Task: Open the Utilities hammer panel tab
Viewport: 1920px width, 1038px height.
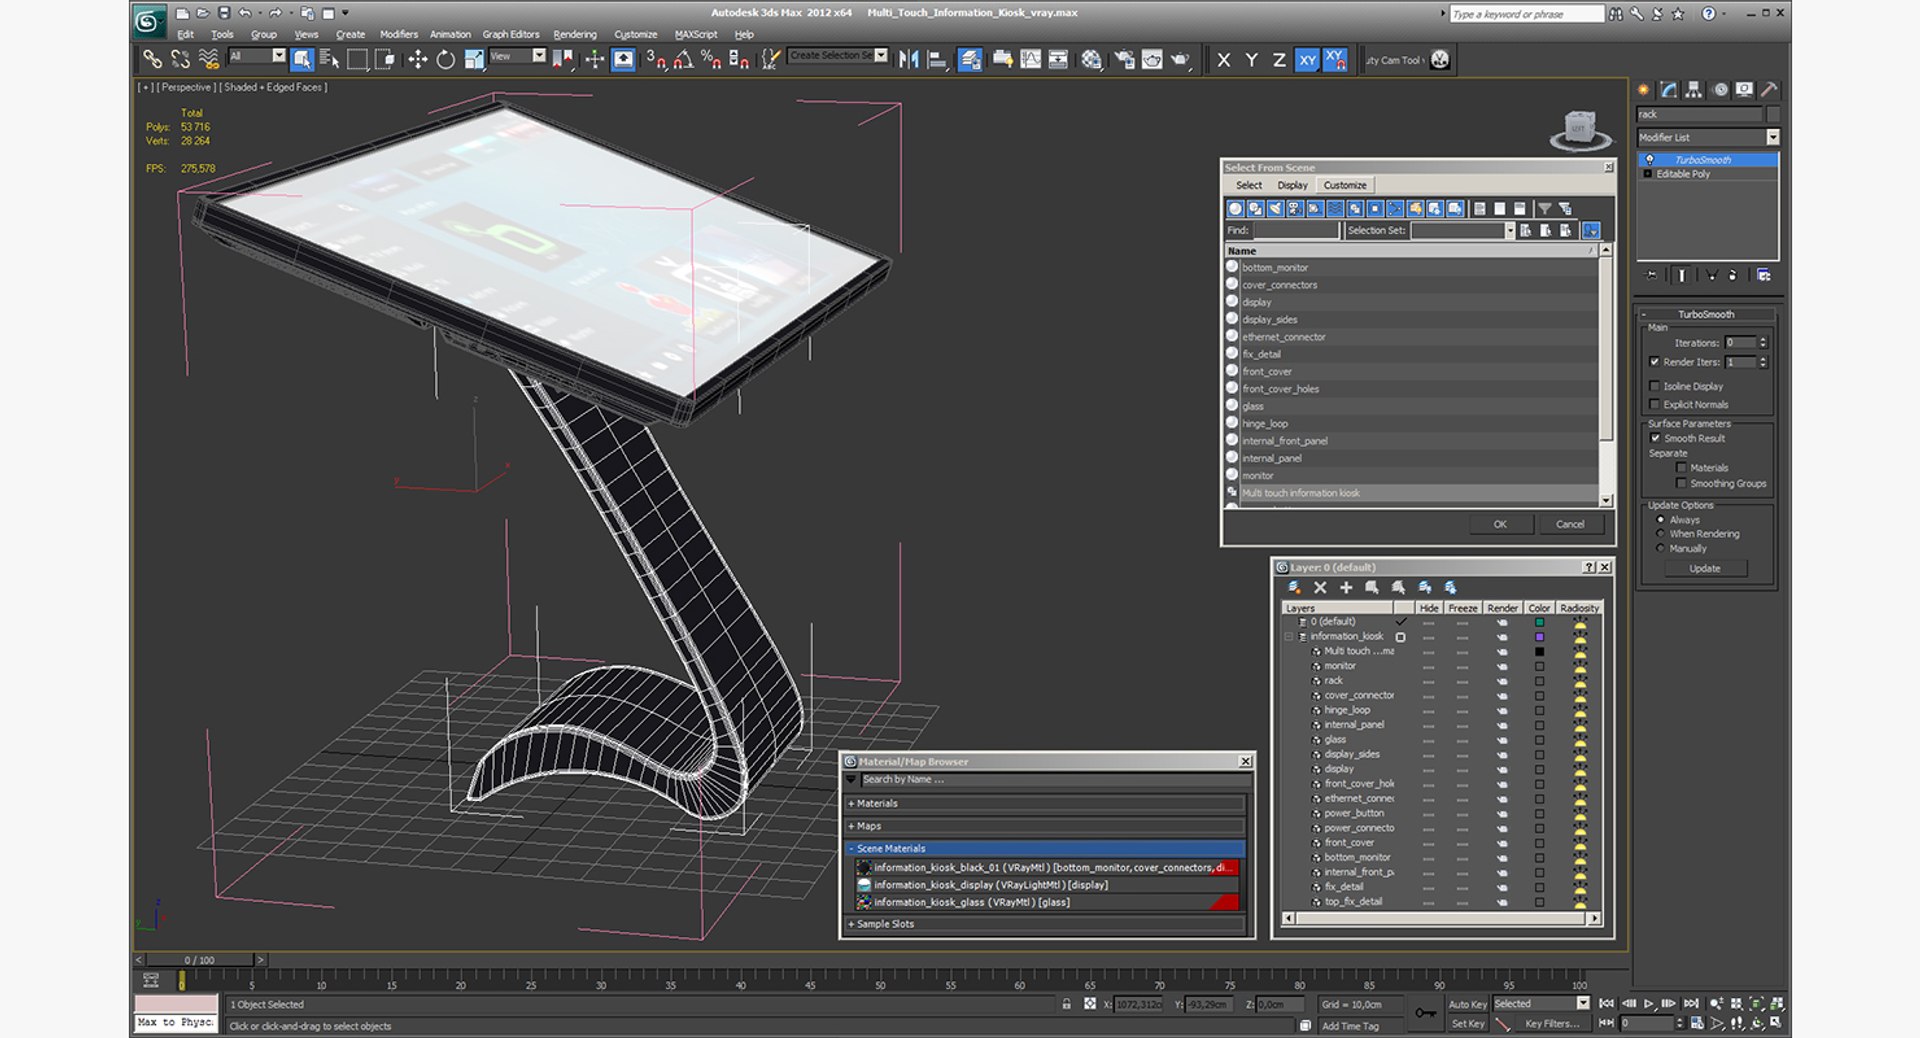Action: click(x=1769, y=90)
